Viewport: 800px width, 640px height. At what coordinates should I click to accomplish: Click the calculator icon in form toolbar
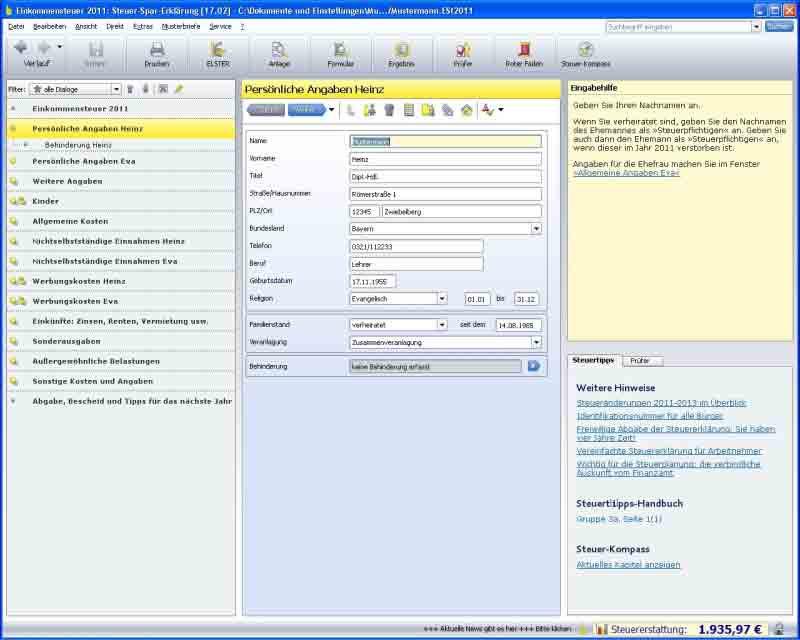(409, 110)
